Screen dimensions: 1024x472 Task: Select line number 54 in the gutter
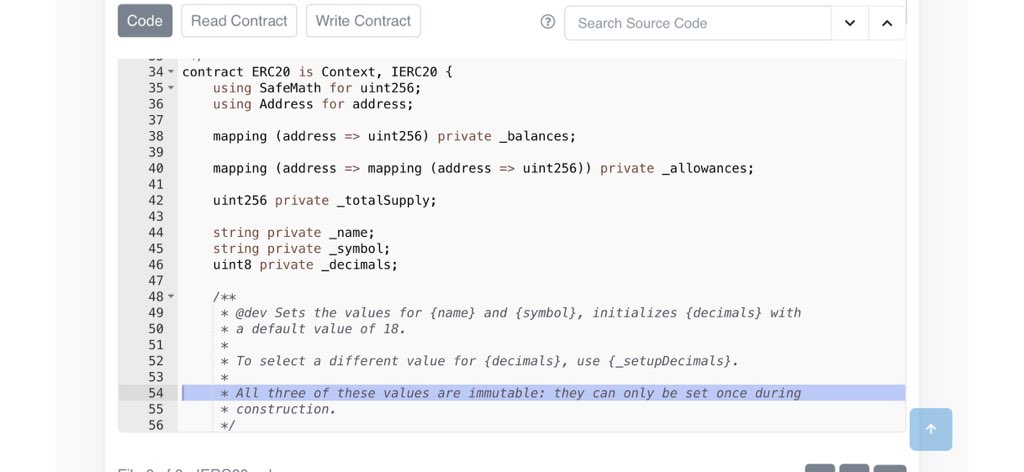[x=155, y=393]
